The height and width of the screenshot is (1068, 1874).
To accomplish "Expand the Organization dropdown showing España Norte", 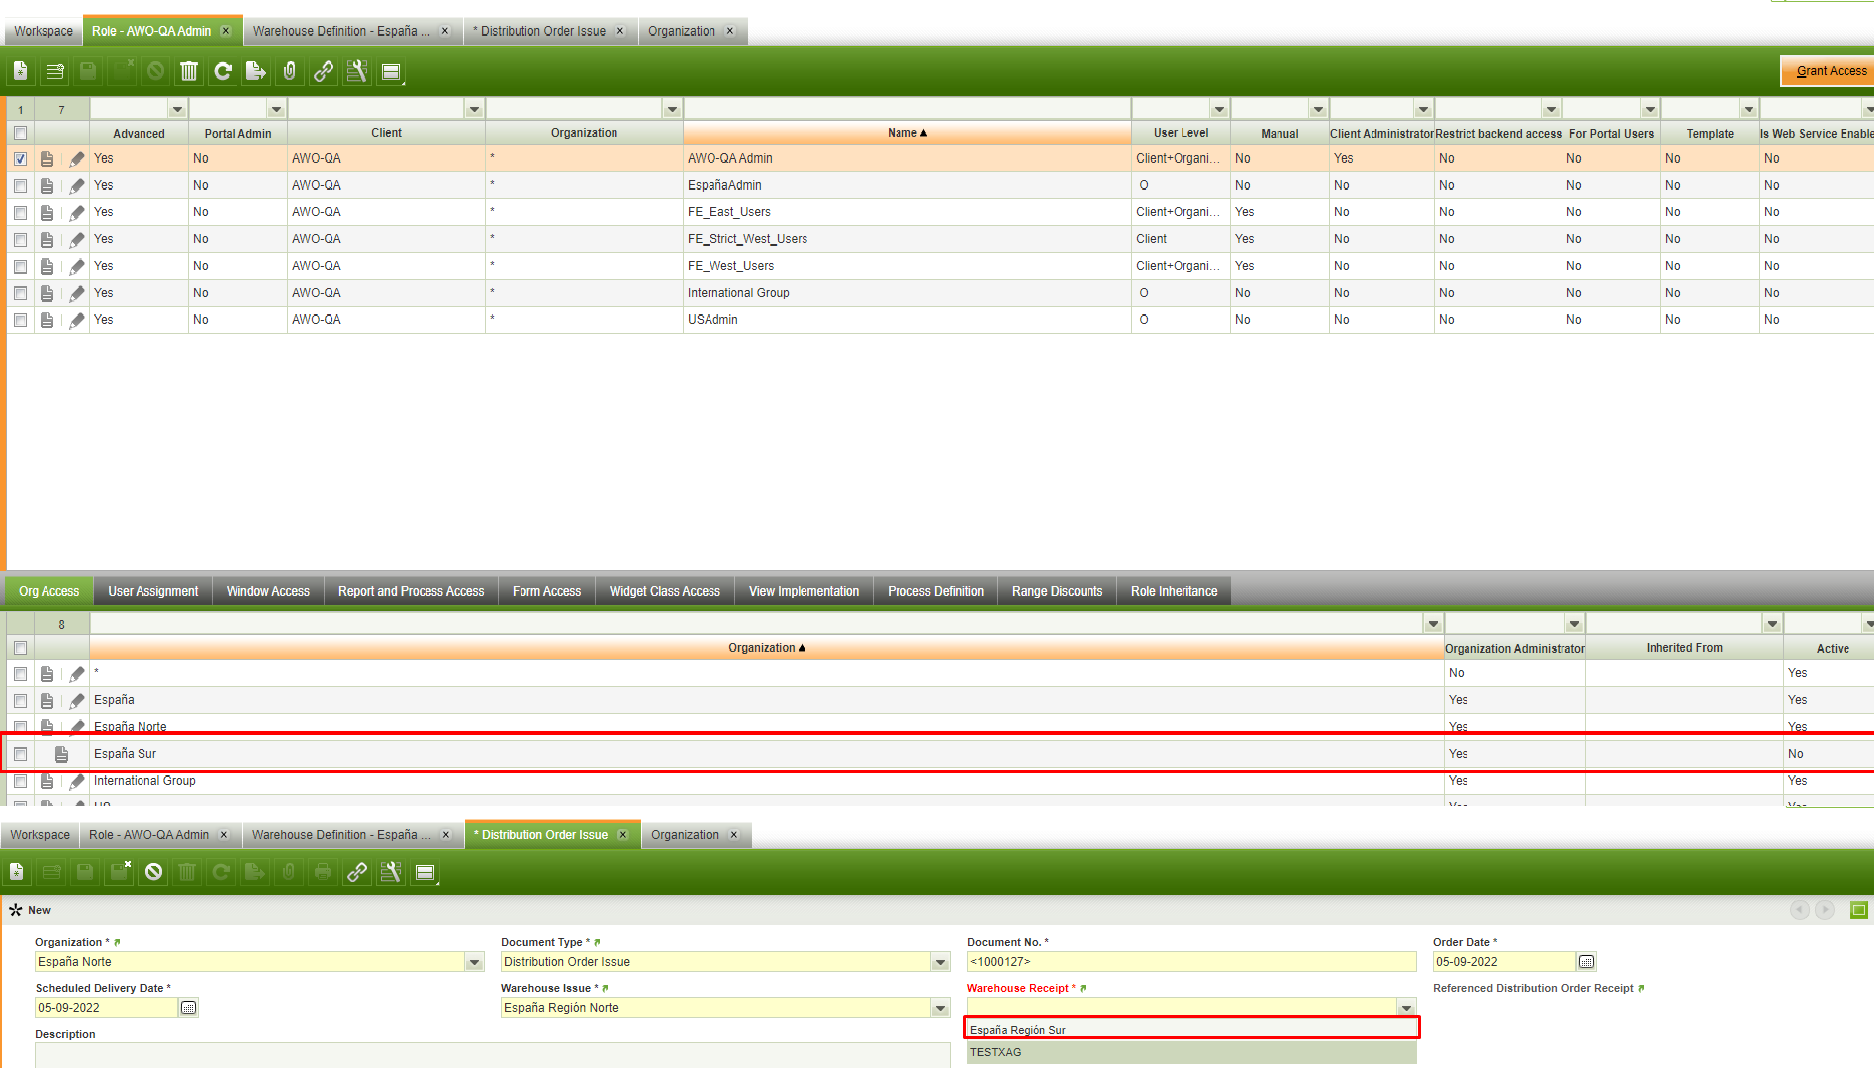I will pyautogui.click(x=474, y=962).
